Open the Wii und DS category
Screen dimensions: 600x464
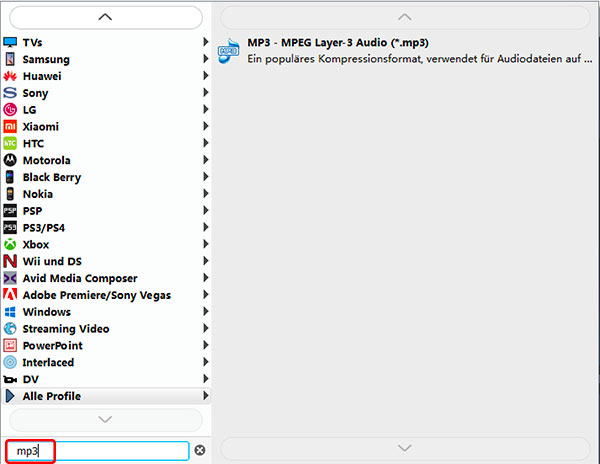(106, 261)
